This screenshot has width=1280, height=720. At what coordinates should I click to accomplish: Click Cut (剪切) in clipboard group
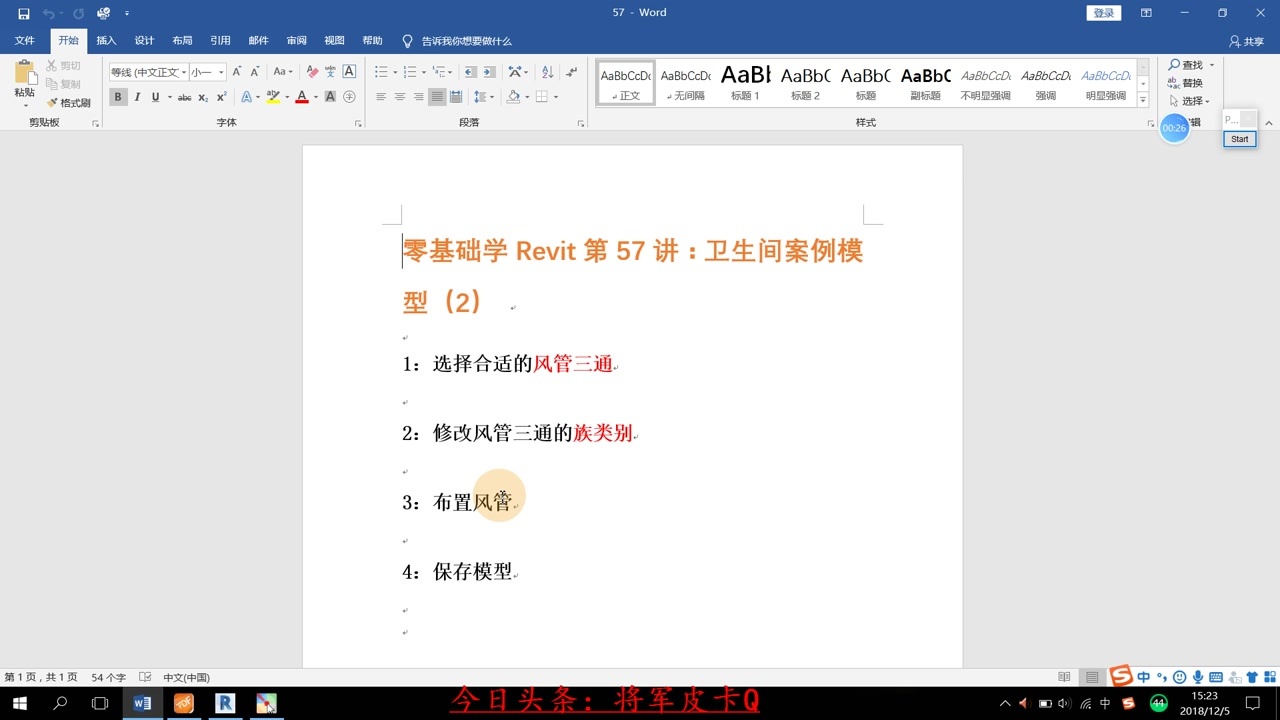tap(63, 66)
